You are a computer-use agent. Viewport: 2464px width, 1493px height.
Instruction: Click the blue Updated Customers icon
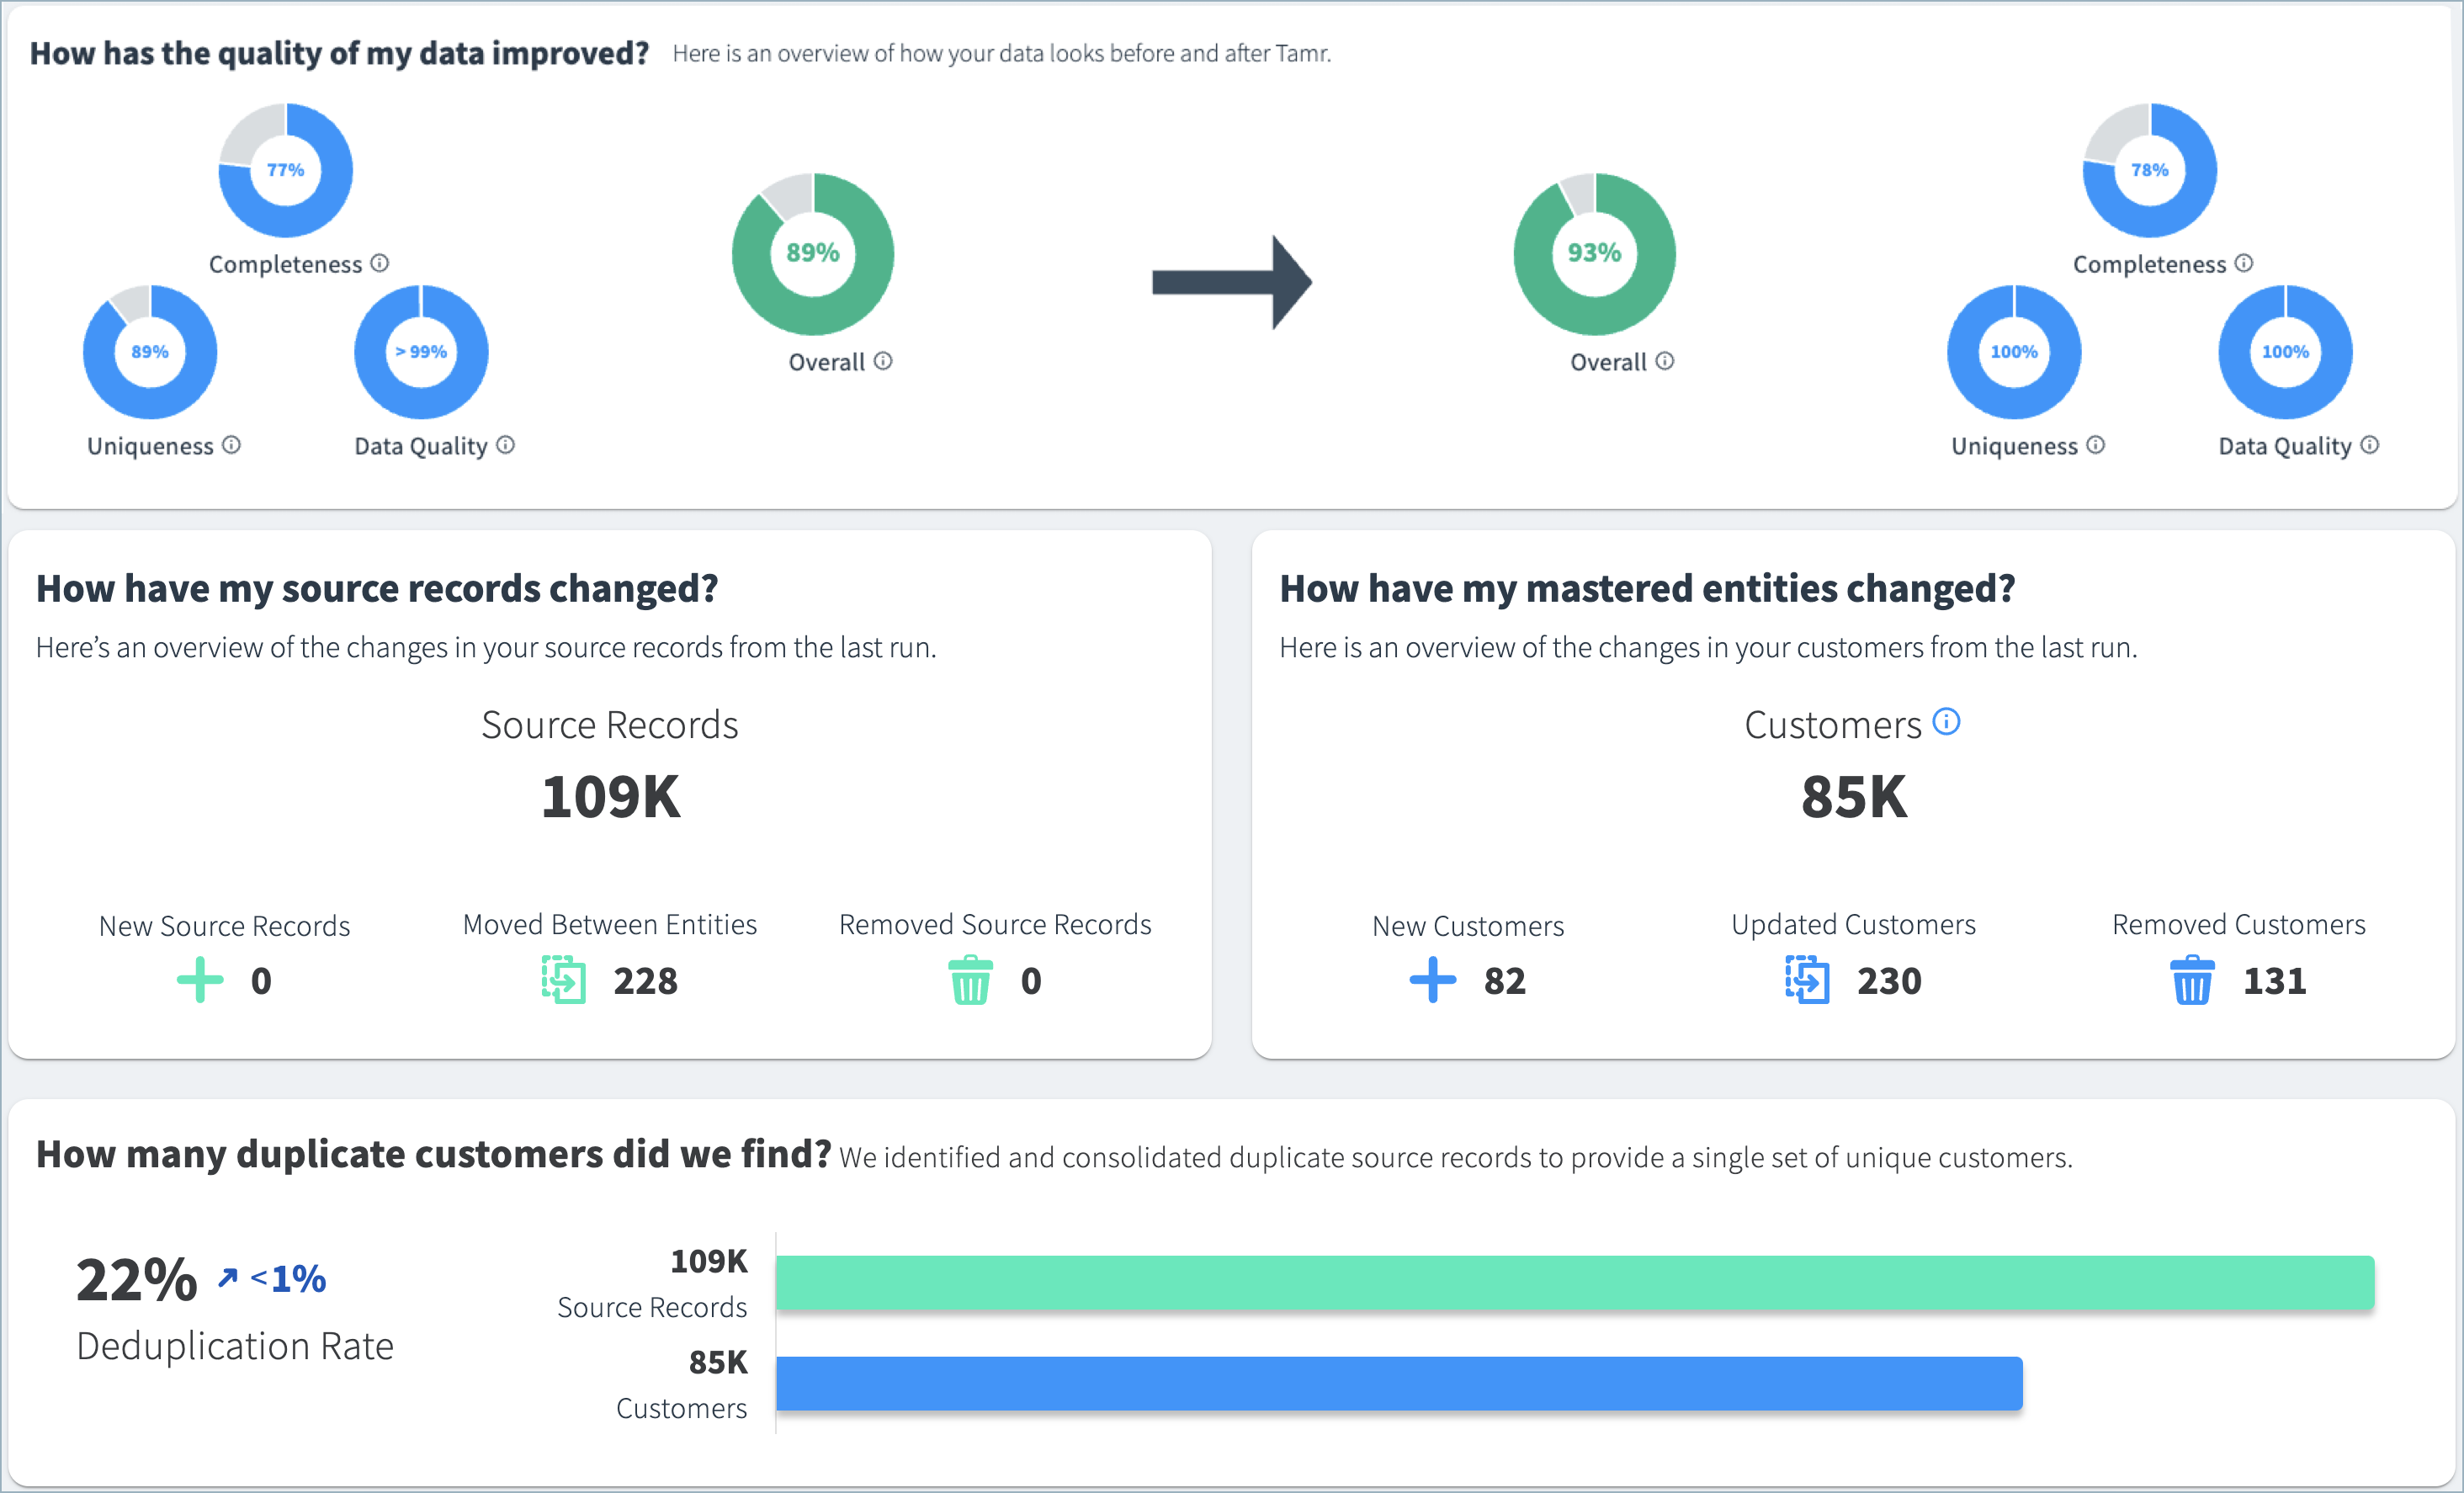(x=1807, y=980)
